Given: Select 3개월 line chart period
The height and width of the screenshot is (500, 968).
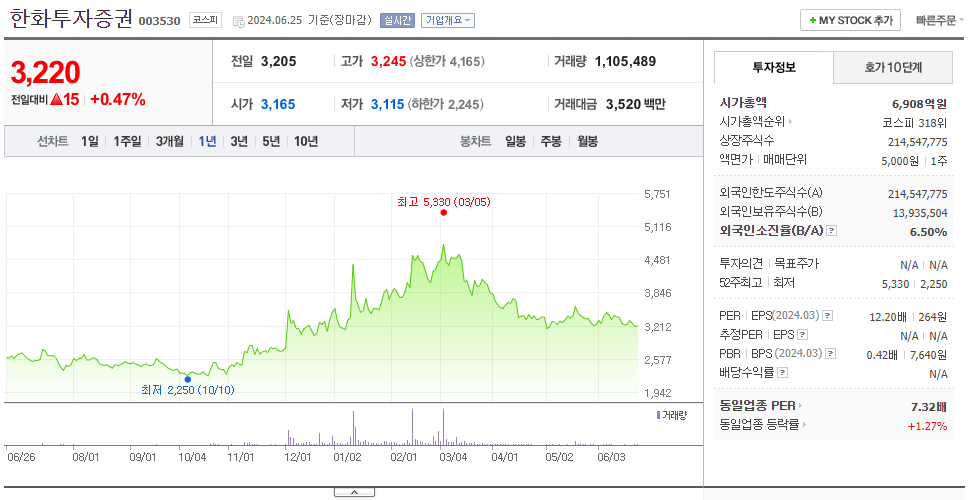Looking at the screenshot, I should pyautogui.click(x=169, y=141).
